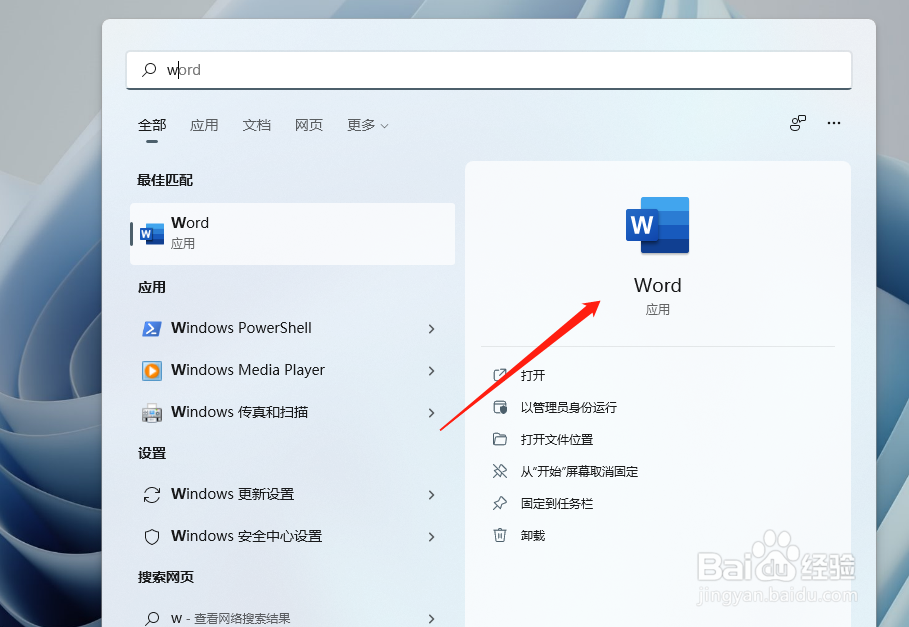Click the magnifier icon in search box
The width and height of the screenshot is (909, 627).
click(x=149, y=70)
